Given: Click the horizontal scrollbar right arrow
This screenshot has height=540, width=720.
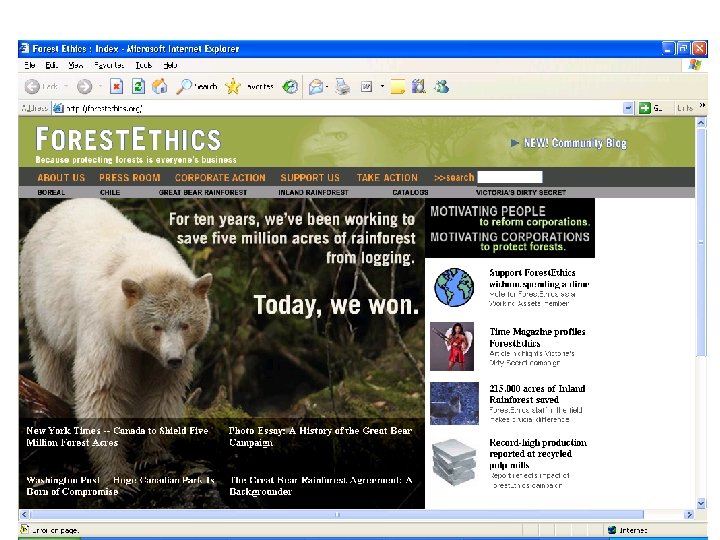Looking at the screenshot, I should tap(689, 515).
